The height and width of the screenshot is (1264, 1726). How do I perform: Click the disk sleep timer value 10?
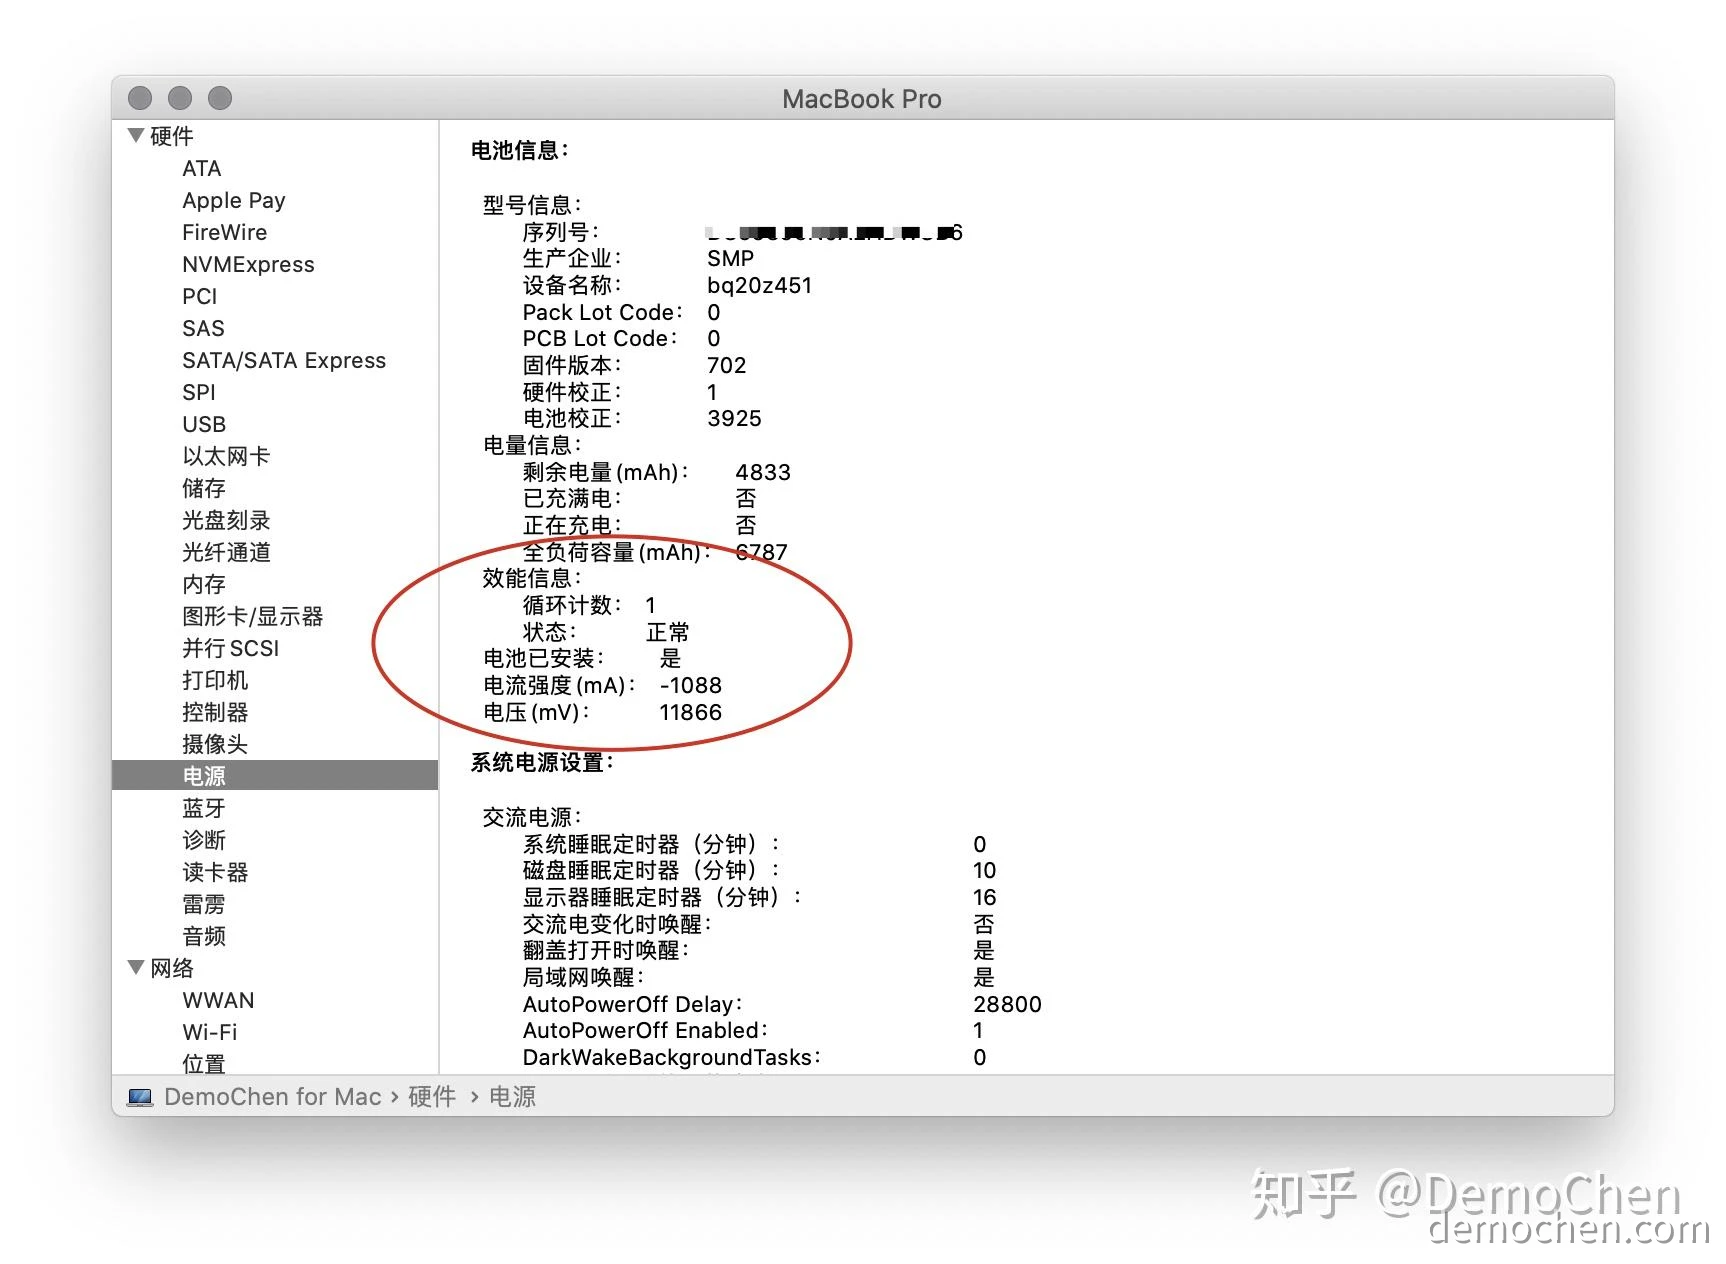[x=984, y=870]
